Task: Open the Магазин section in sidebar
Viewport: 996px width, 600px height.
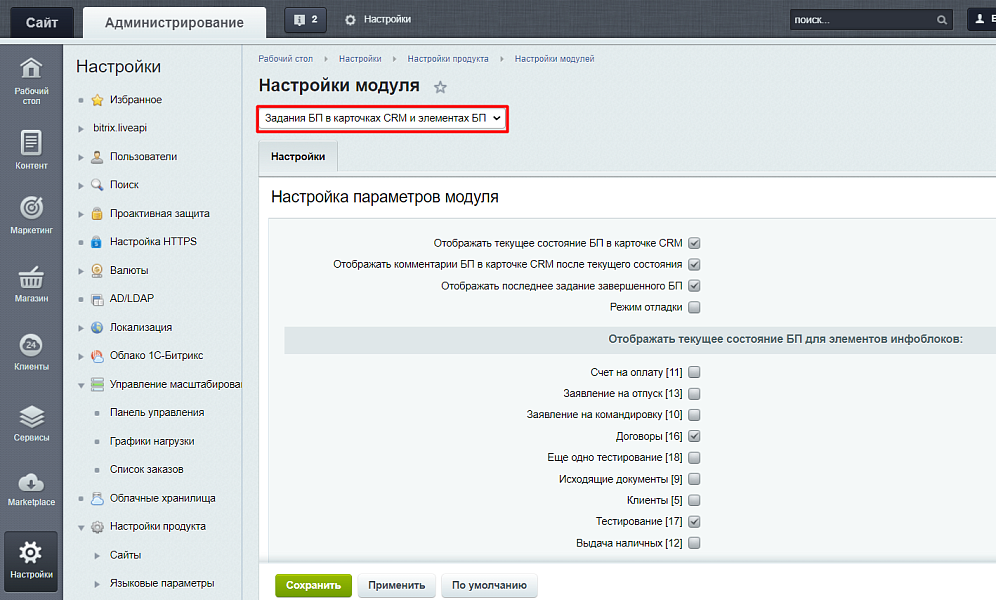Action: click(31, 283)
